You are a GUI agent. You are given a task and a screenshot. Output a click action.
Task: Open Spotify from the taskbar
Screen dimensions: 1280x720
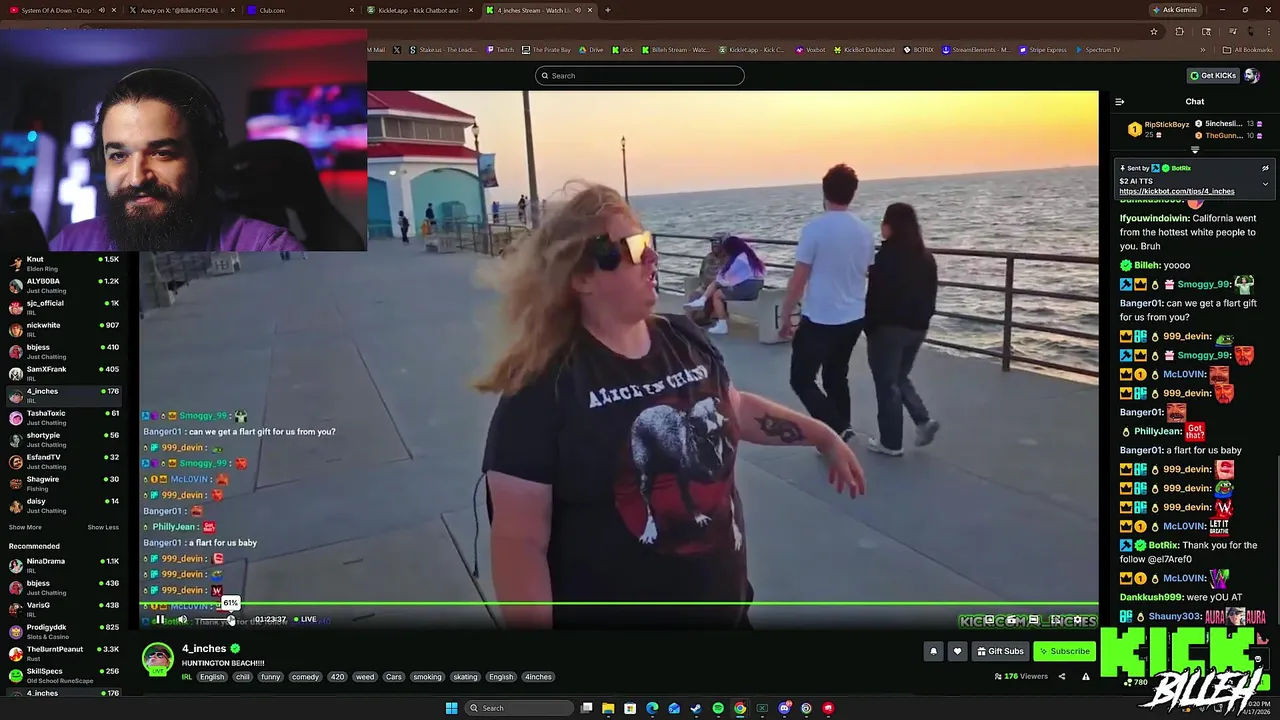[x=718, y=708]
